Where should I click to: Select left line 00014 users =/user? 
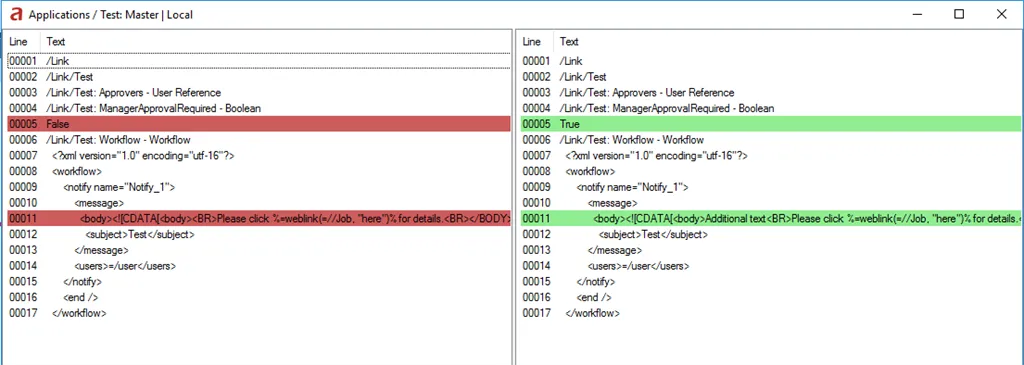coord(259,266)
